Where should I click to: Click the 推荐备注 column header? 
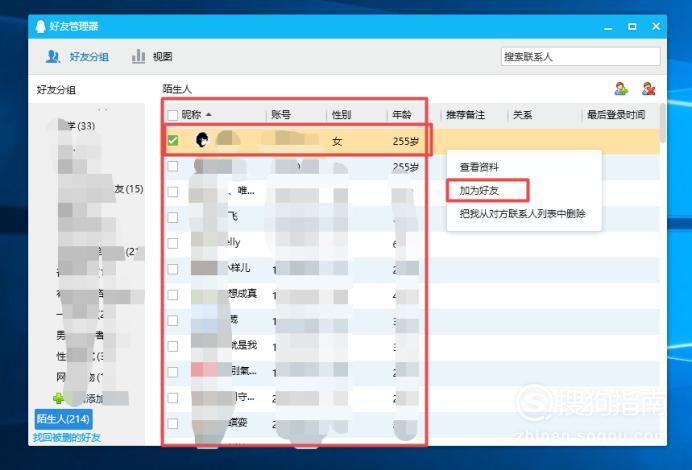pyautogui.click(x=465, y=115)
